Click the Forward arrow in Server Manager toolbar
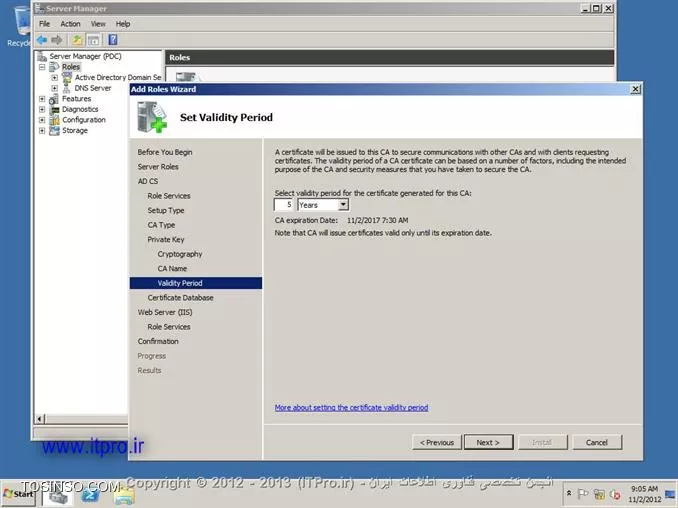Viewport: 678px width, 508px height. click(57, 40)
